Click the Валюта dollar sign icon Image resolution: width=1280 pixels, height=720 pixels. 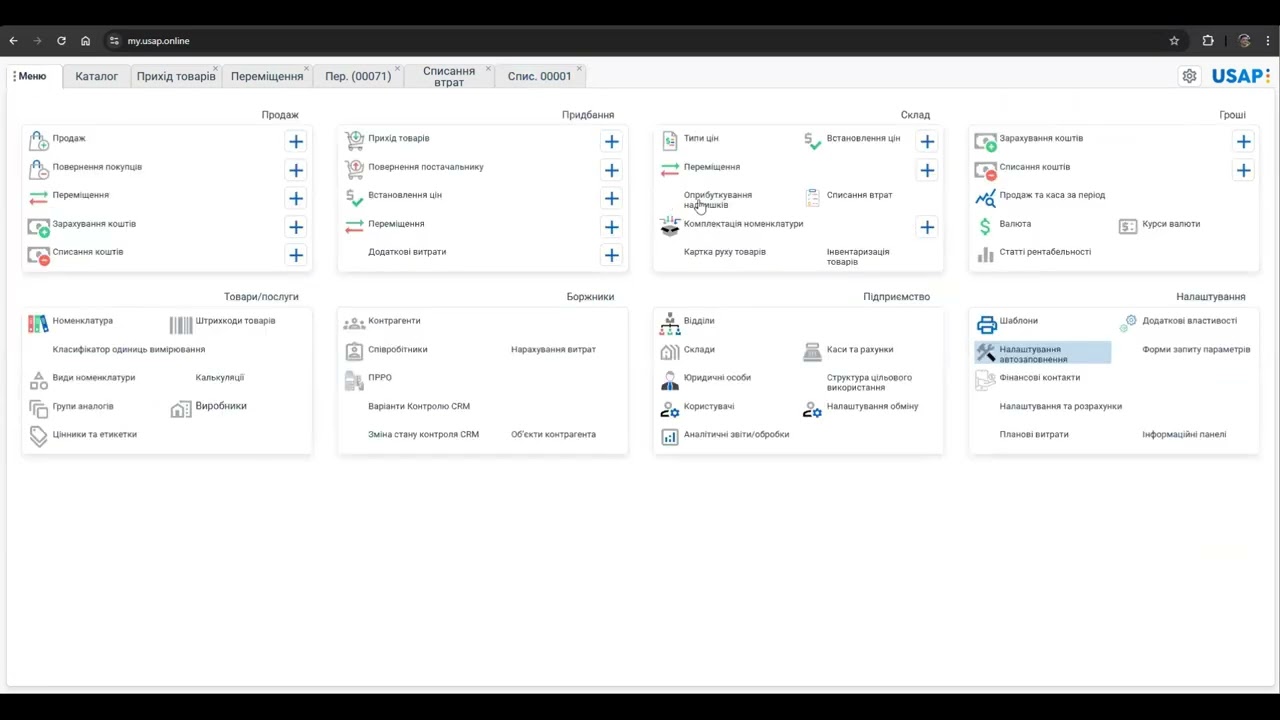click(x=985, y=226)
